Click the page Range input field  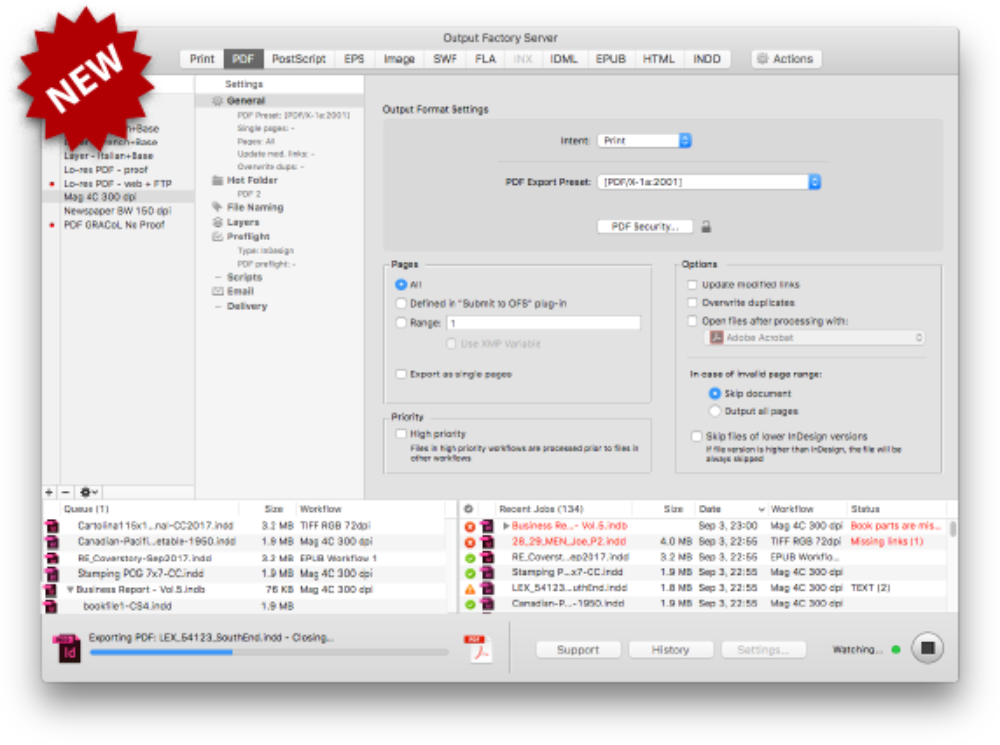tap(543, 323)
